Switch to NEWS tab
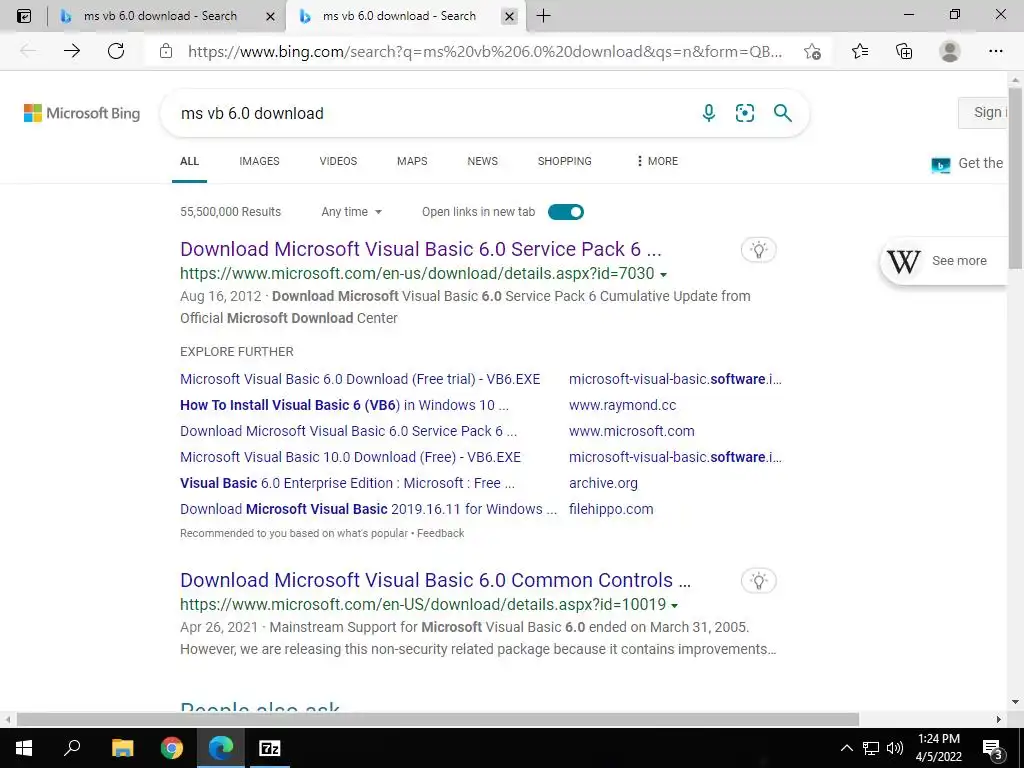This screenshot has height=768, width=1024. click(x=483, y=161)
